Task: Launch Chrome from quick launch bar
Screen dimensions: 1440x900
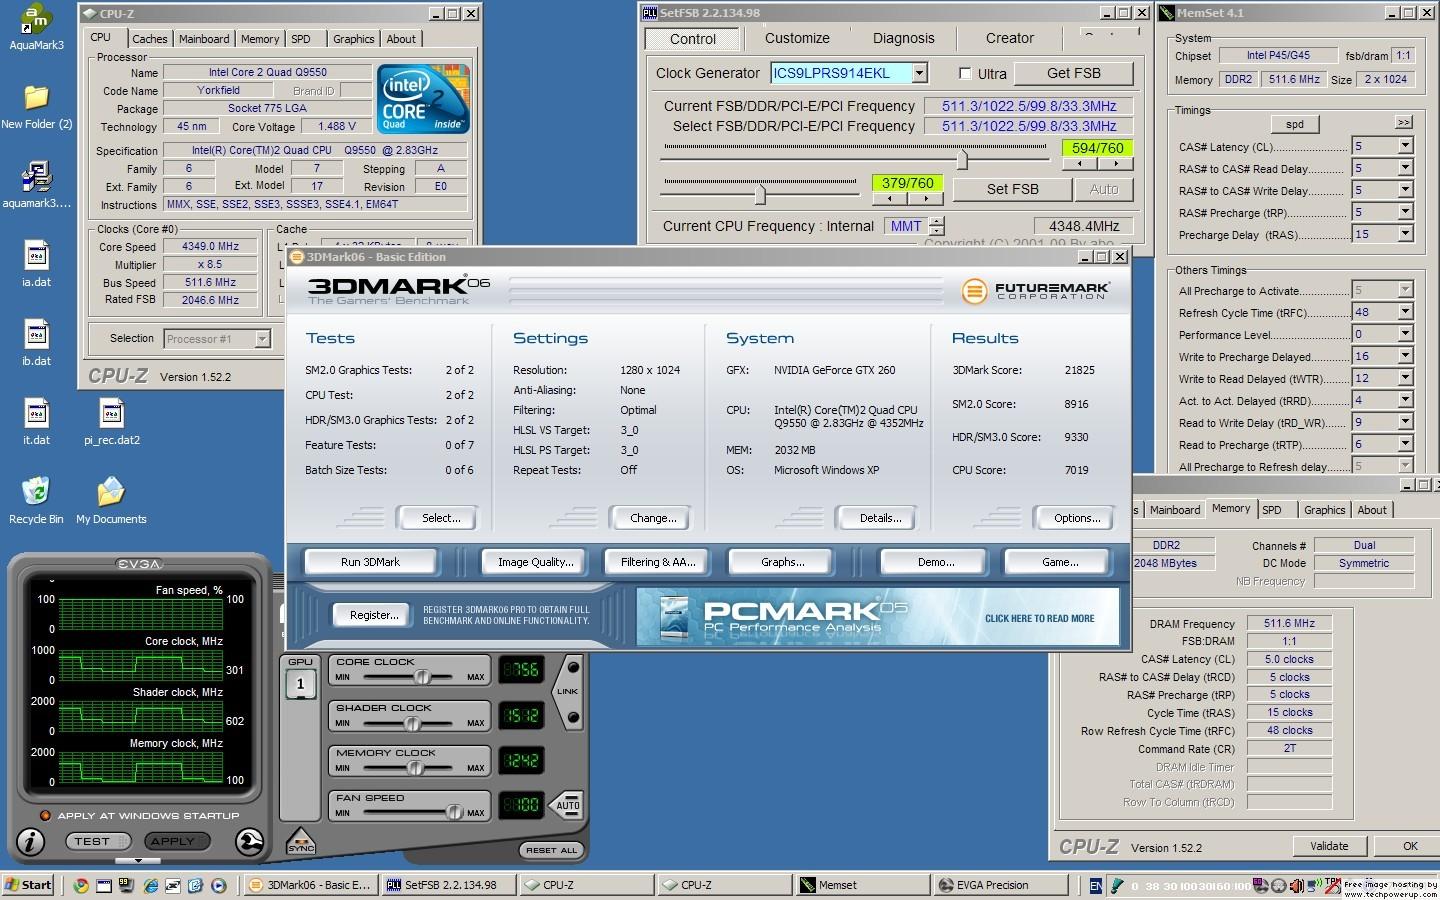Action: tap(81, 885)
